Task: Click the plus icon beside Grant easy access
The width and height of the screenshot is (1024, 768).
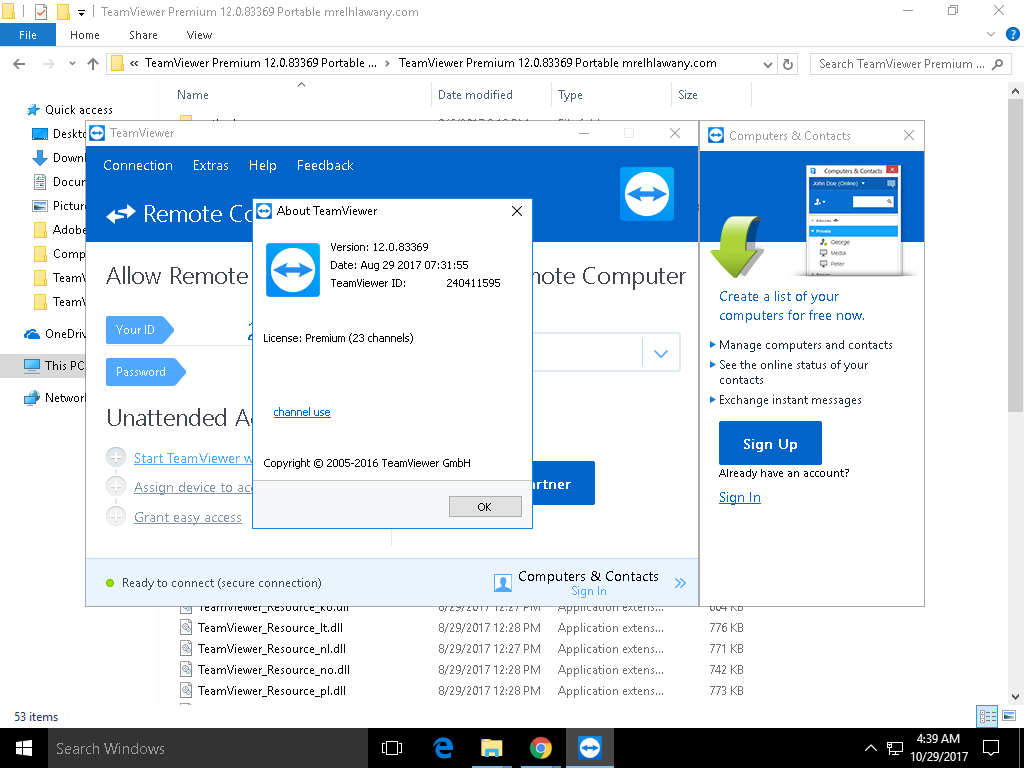Action: tap(116, 517)
